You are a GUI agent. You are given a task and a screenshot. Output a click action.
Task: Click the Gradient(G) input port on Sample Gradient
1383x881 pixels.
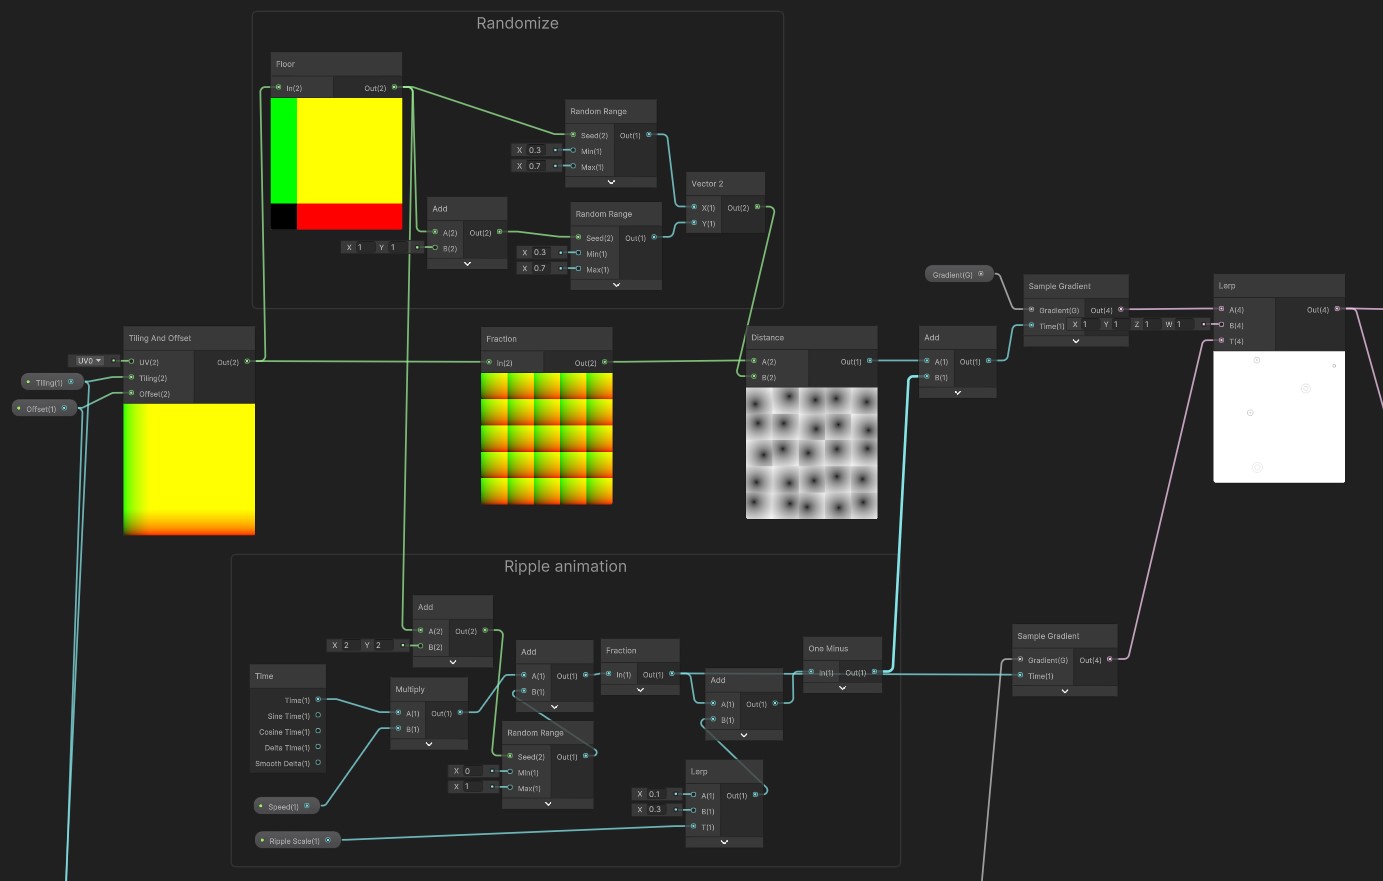pos(1031,310)
